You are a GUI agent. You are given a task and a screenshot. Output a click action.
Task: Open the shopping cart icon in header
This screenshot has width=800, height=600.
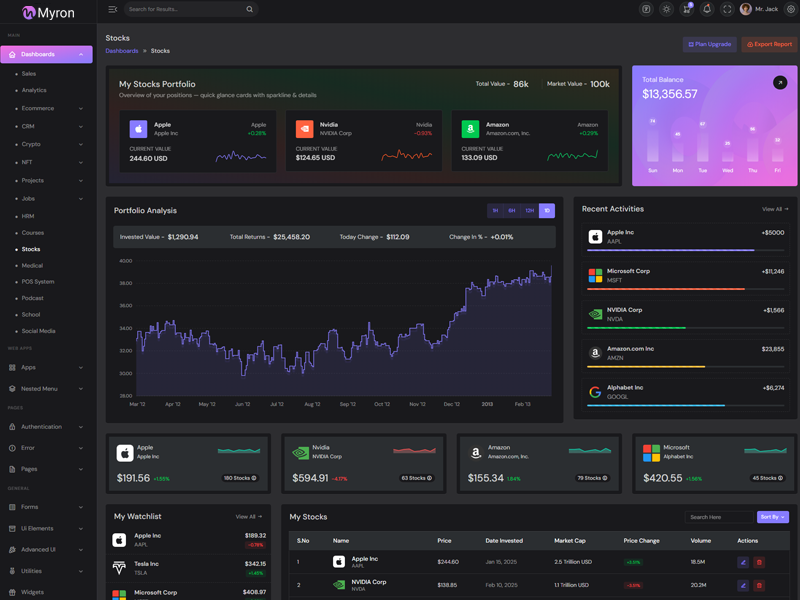click(x=686, y=9)
